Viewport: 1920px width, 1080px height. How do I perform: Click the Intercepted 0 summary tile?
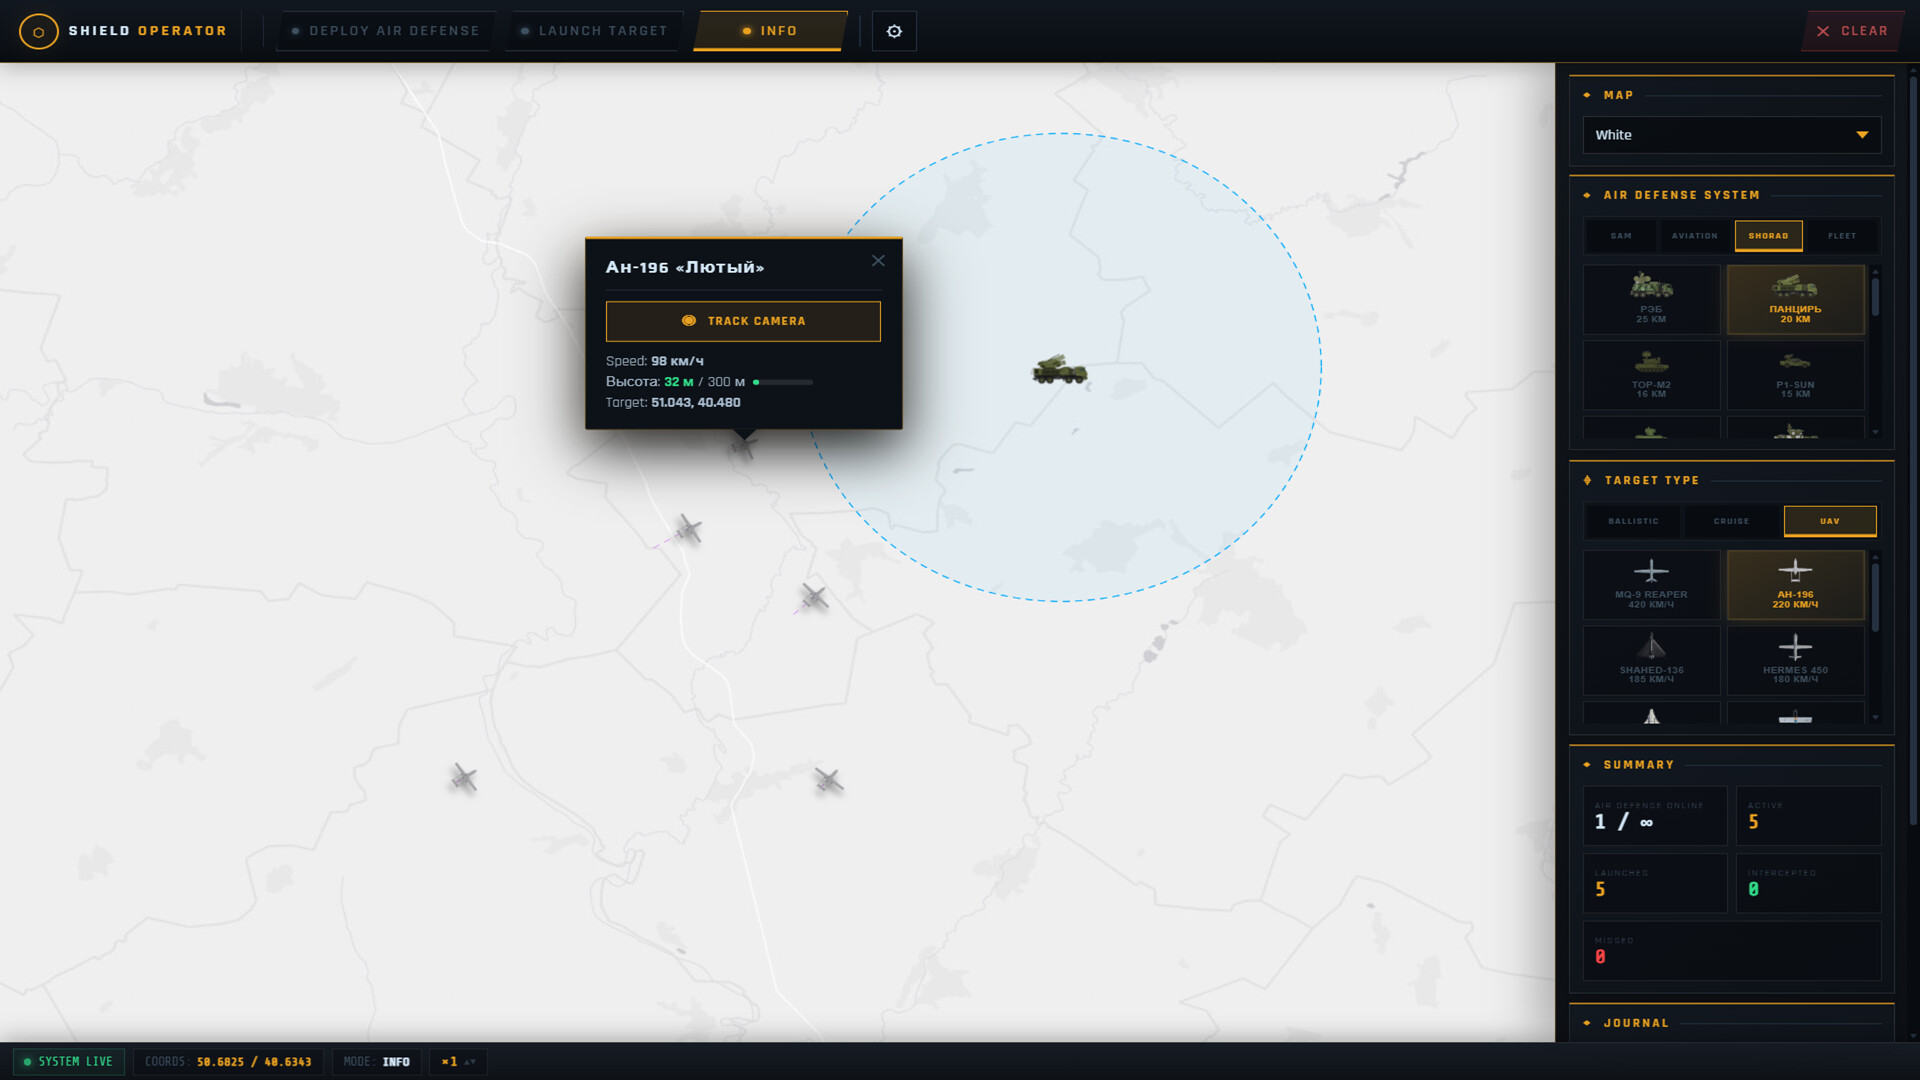point(1808,883)
